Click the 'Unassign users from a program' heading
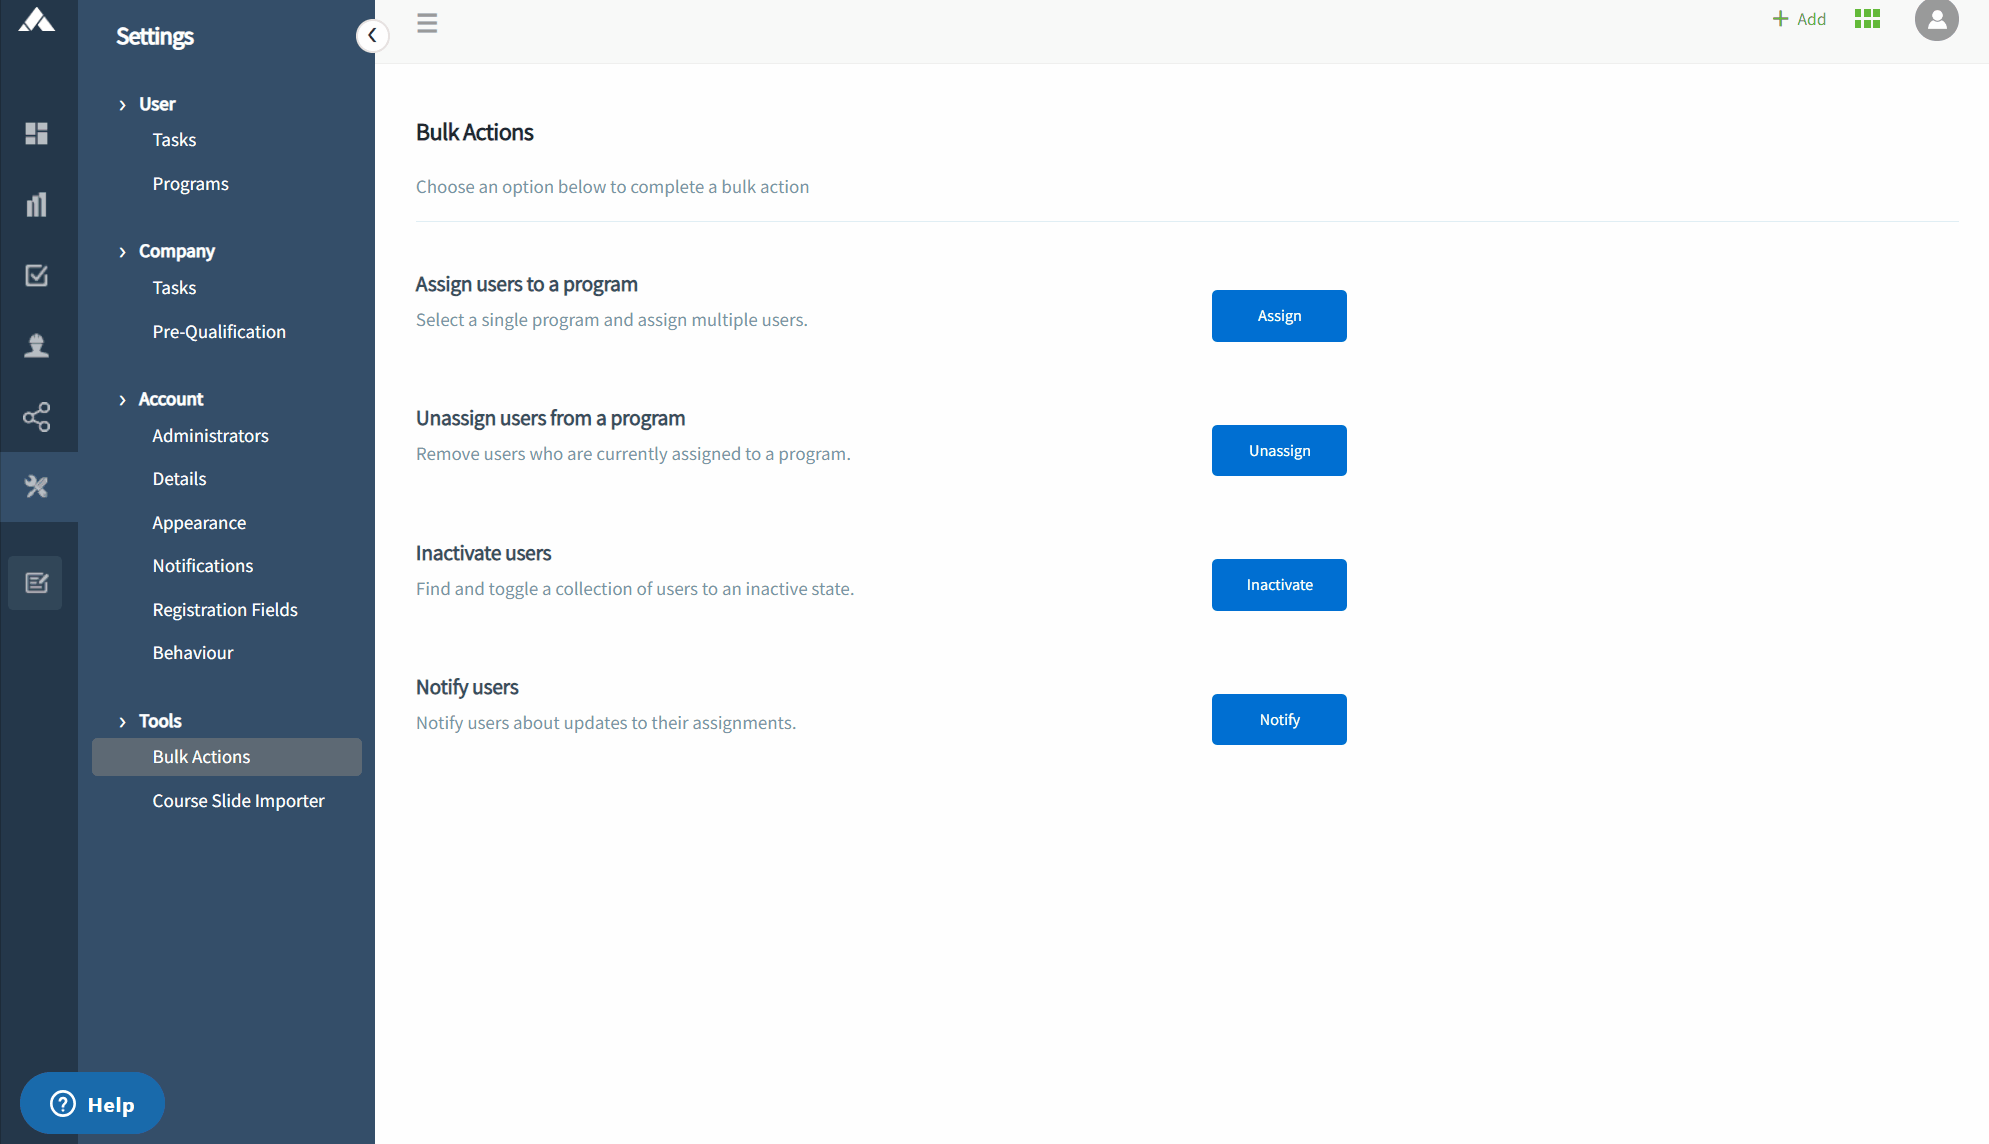 pyautogui.click(x=551, y=418)
